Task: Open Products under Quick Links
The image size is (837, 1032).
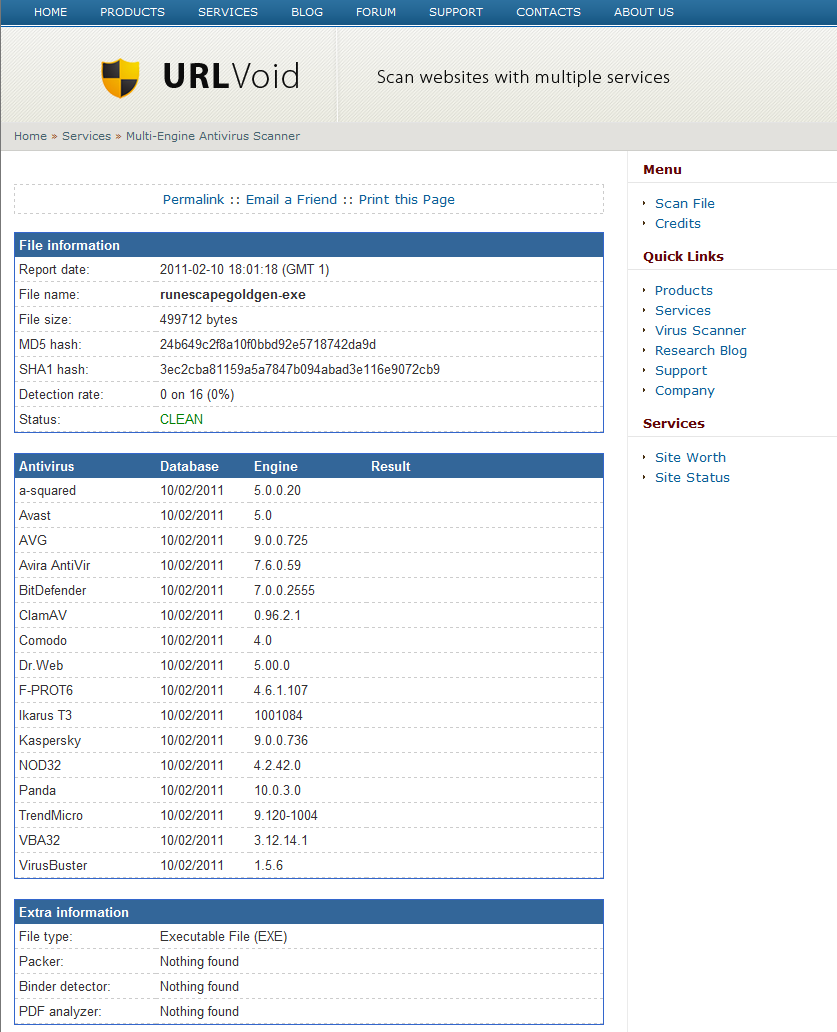Action: click(x=684, y=290)
